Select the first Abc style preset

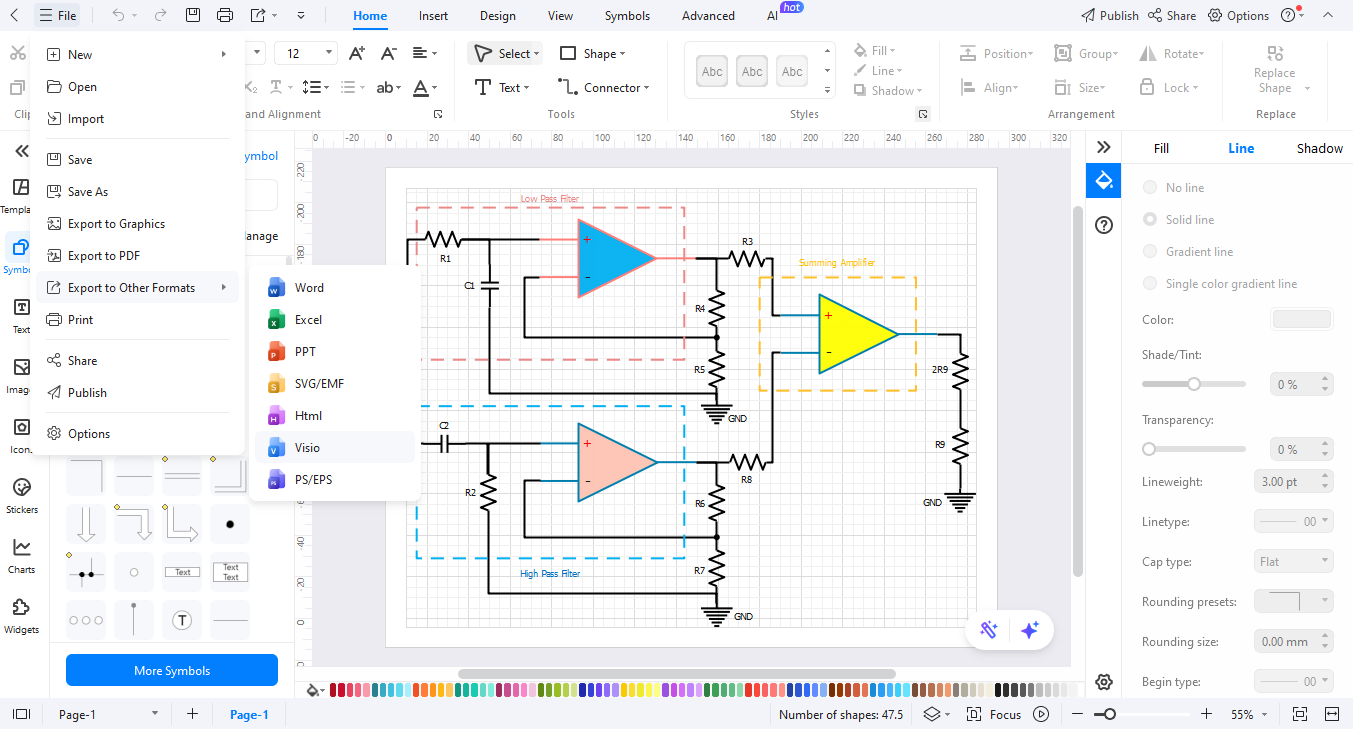coord(712,71)
